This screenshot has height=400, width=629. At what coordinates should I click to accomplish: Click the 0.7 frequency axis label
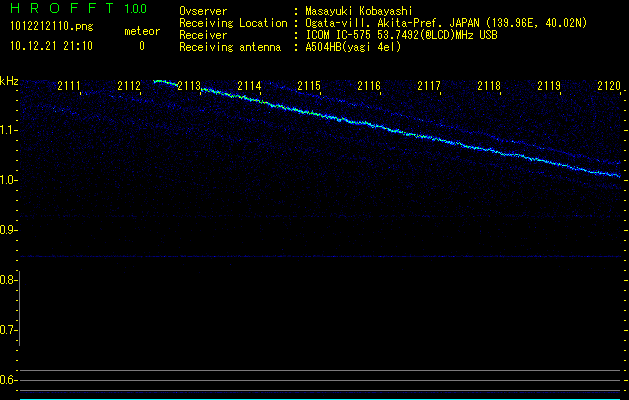(8, 330)
